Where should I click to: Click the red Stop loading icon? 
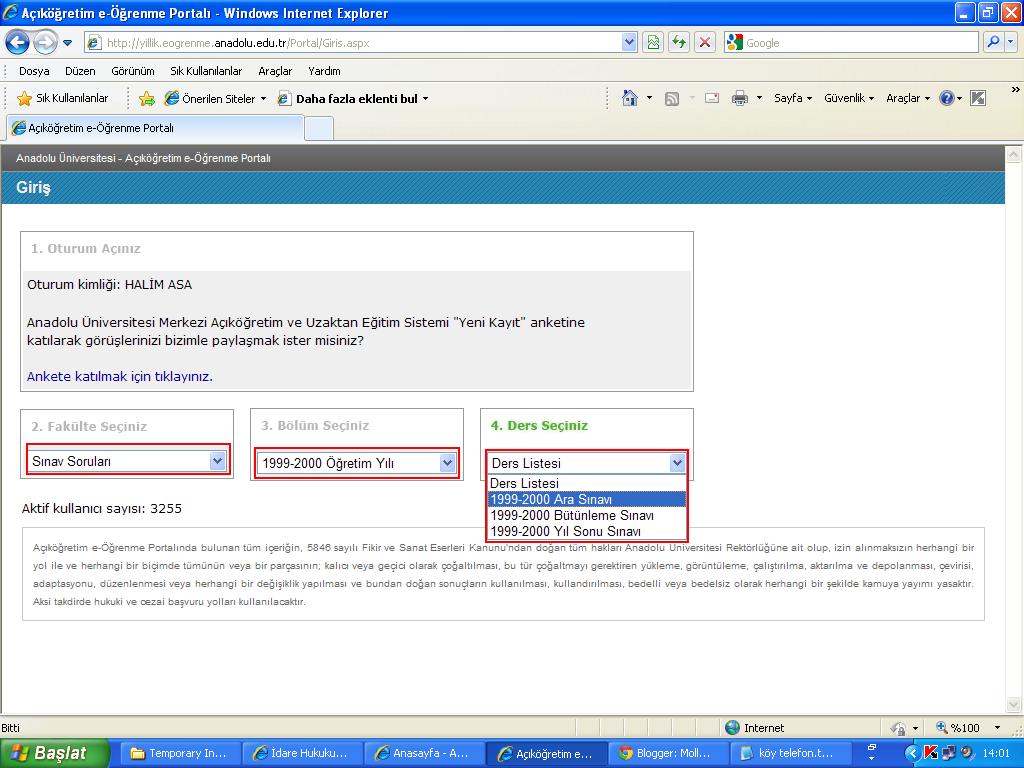pyautogui.click(x=705, y=43)
